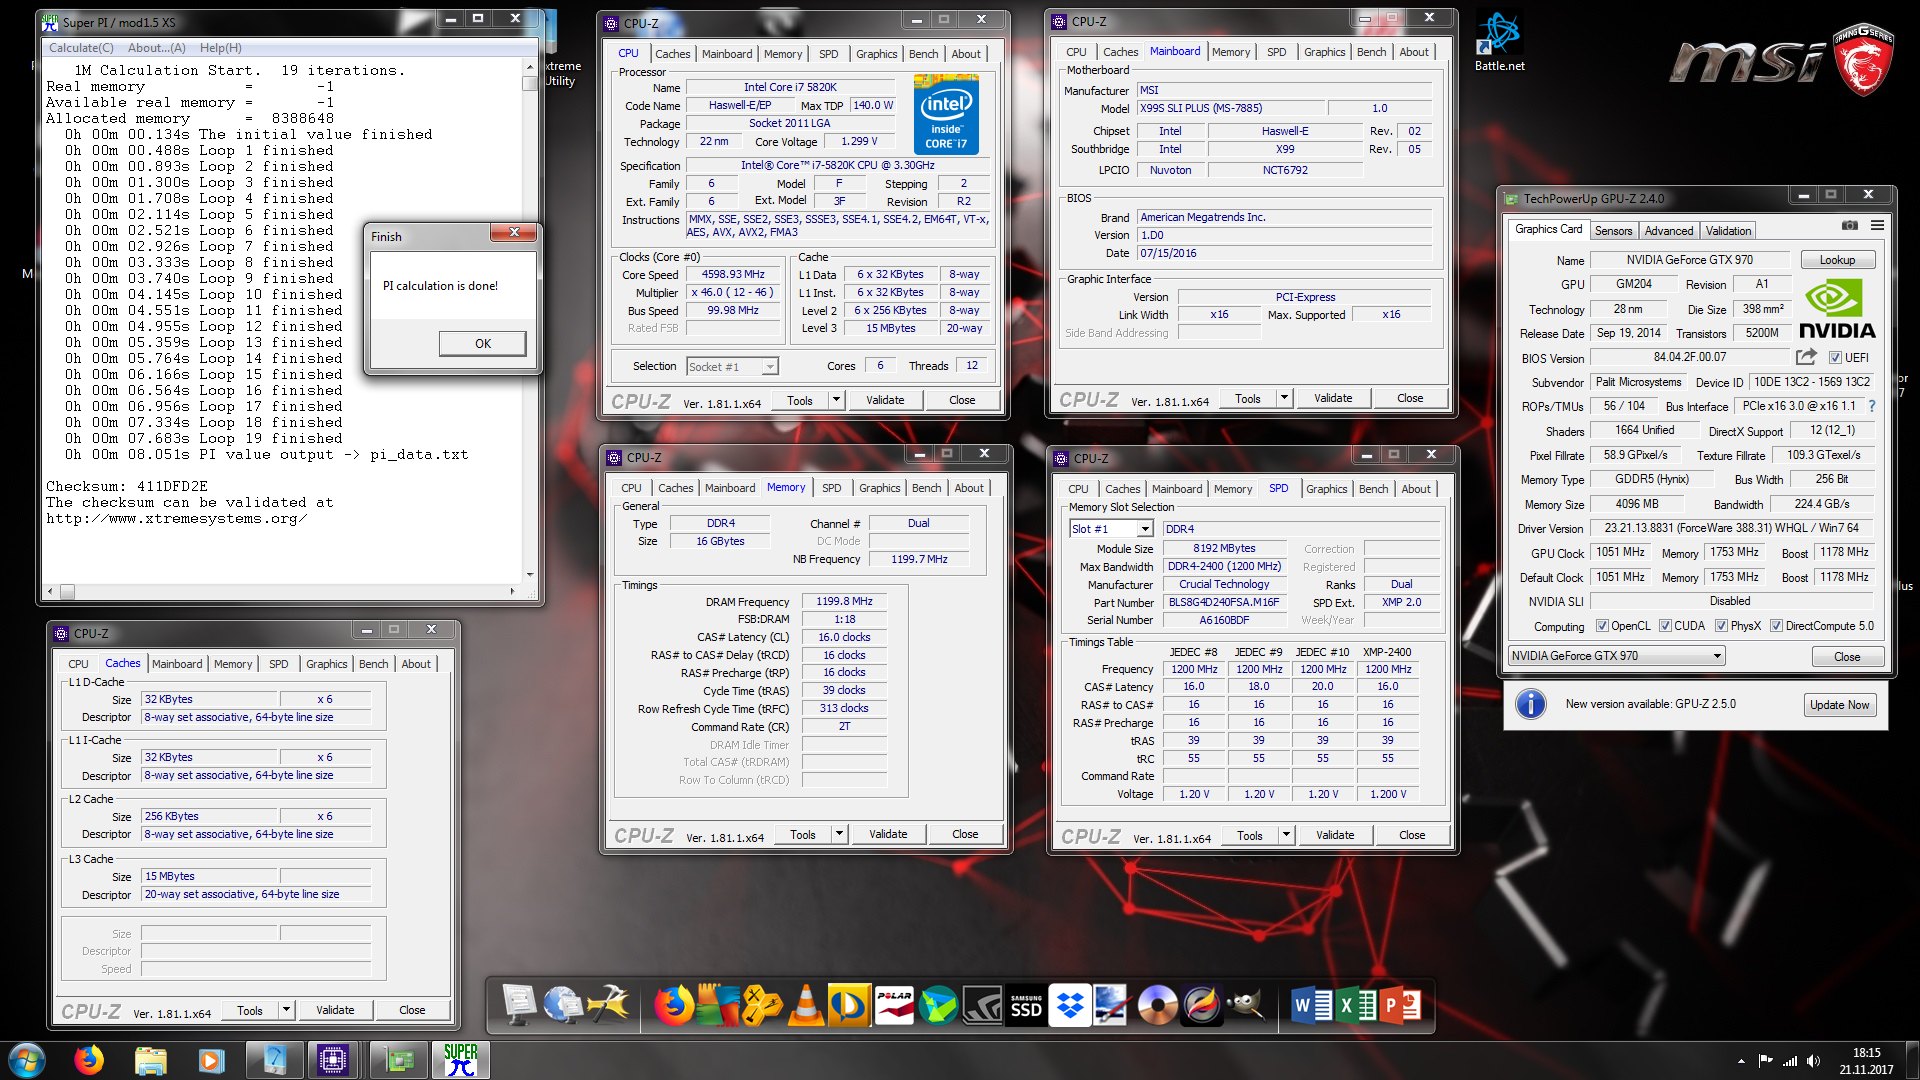The image size is (1920, 1080).
Task: Click the blue info icon in the GPU-Z update bar
Action: pyautogui.click(x=1530, y=704)
